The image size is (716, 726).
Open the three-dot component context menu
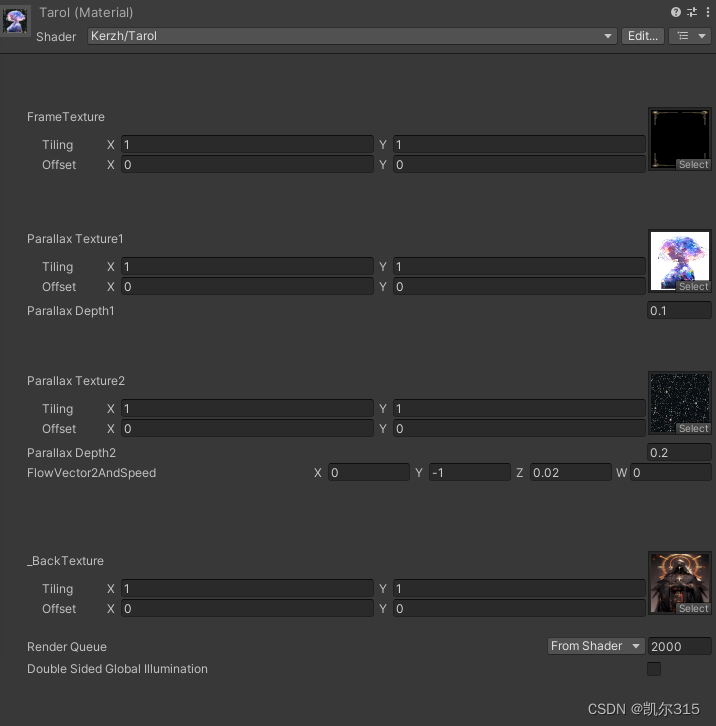(x=708, y=12)
